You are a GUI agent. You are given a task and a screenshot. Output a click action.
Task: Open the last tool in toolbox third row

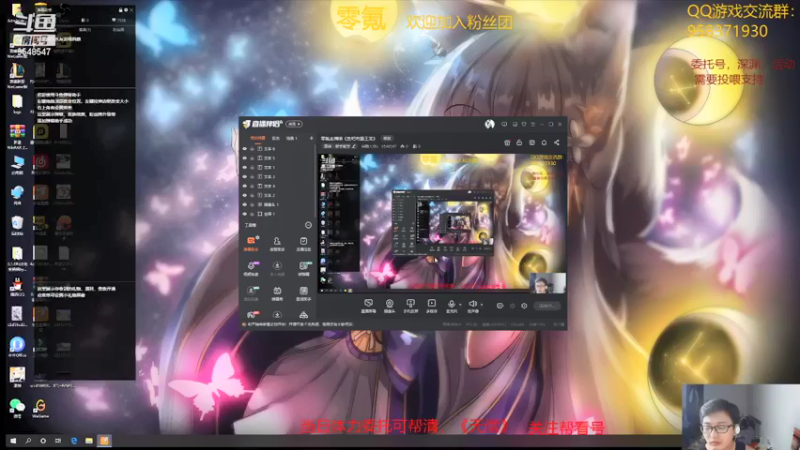tap(304, 292)
